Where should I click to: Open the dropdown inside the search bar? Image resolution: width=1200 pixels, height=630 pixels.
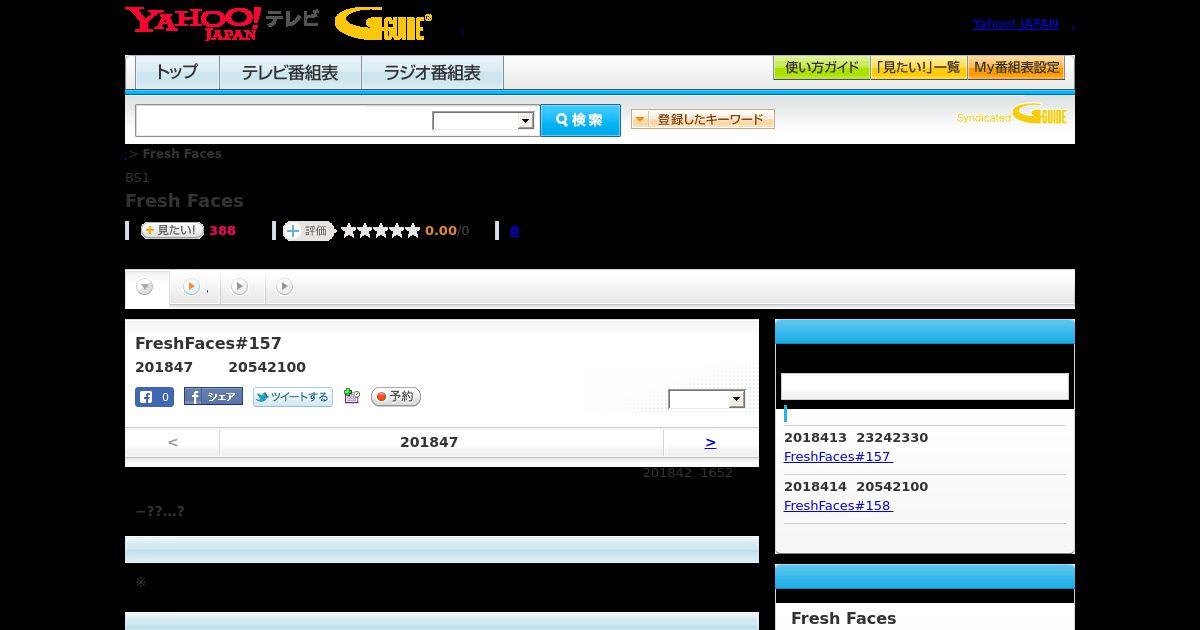(483, 121)
